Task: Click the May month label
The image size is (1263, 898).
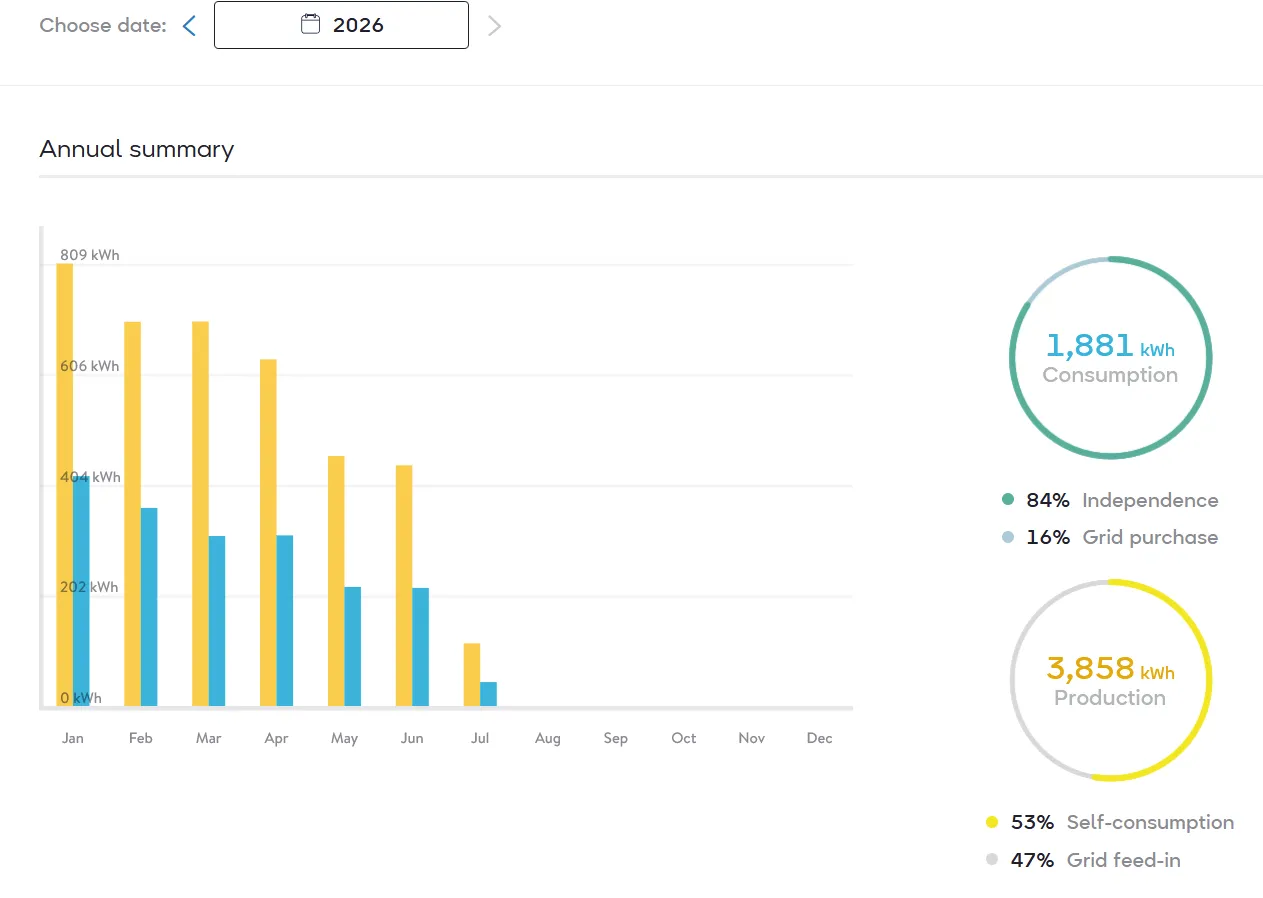Action: [x=345, y=738]
